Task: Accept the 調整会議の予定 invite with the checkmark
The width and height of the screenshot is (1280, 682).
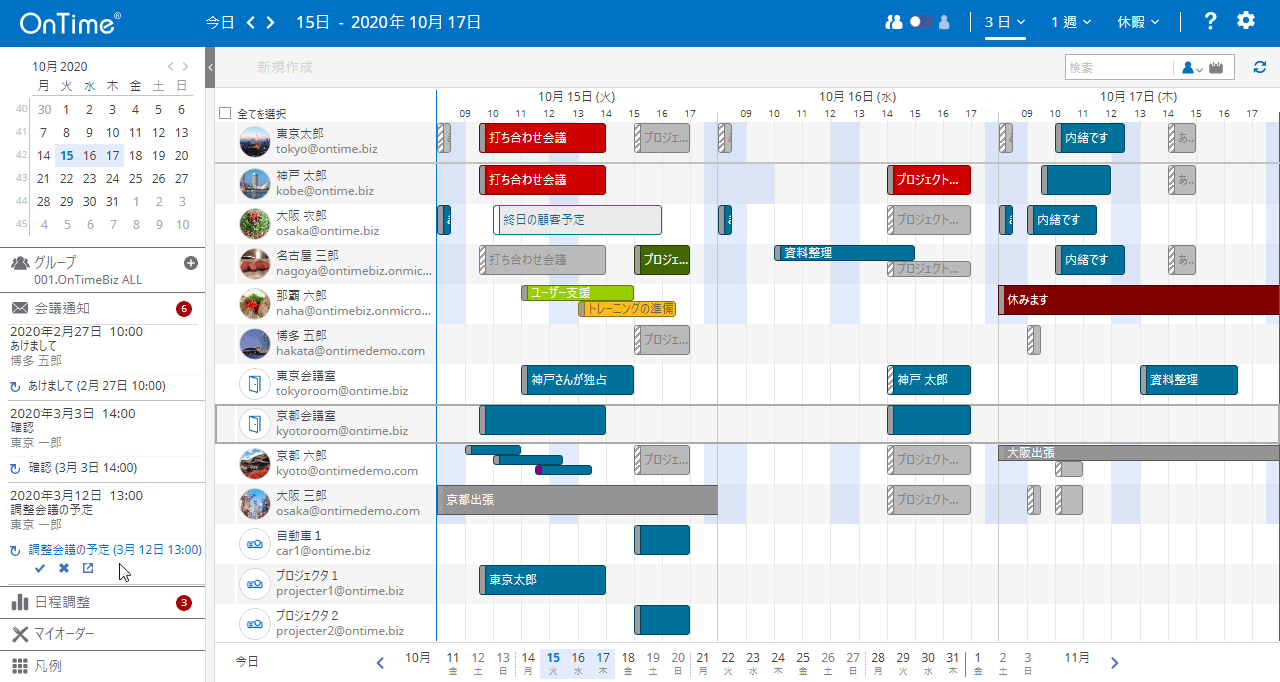Action: tap(40, 568)
